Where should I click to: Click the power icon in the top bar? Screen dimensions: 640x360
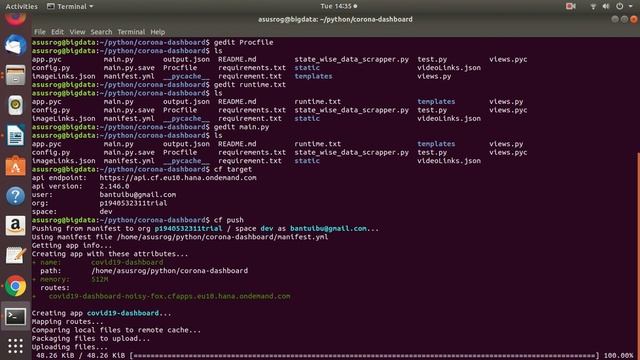tap(620, 6)
